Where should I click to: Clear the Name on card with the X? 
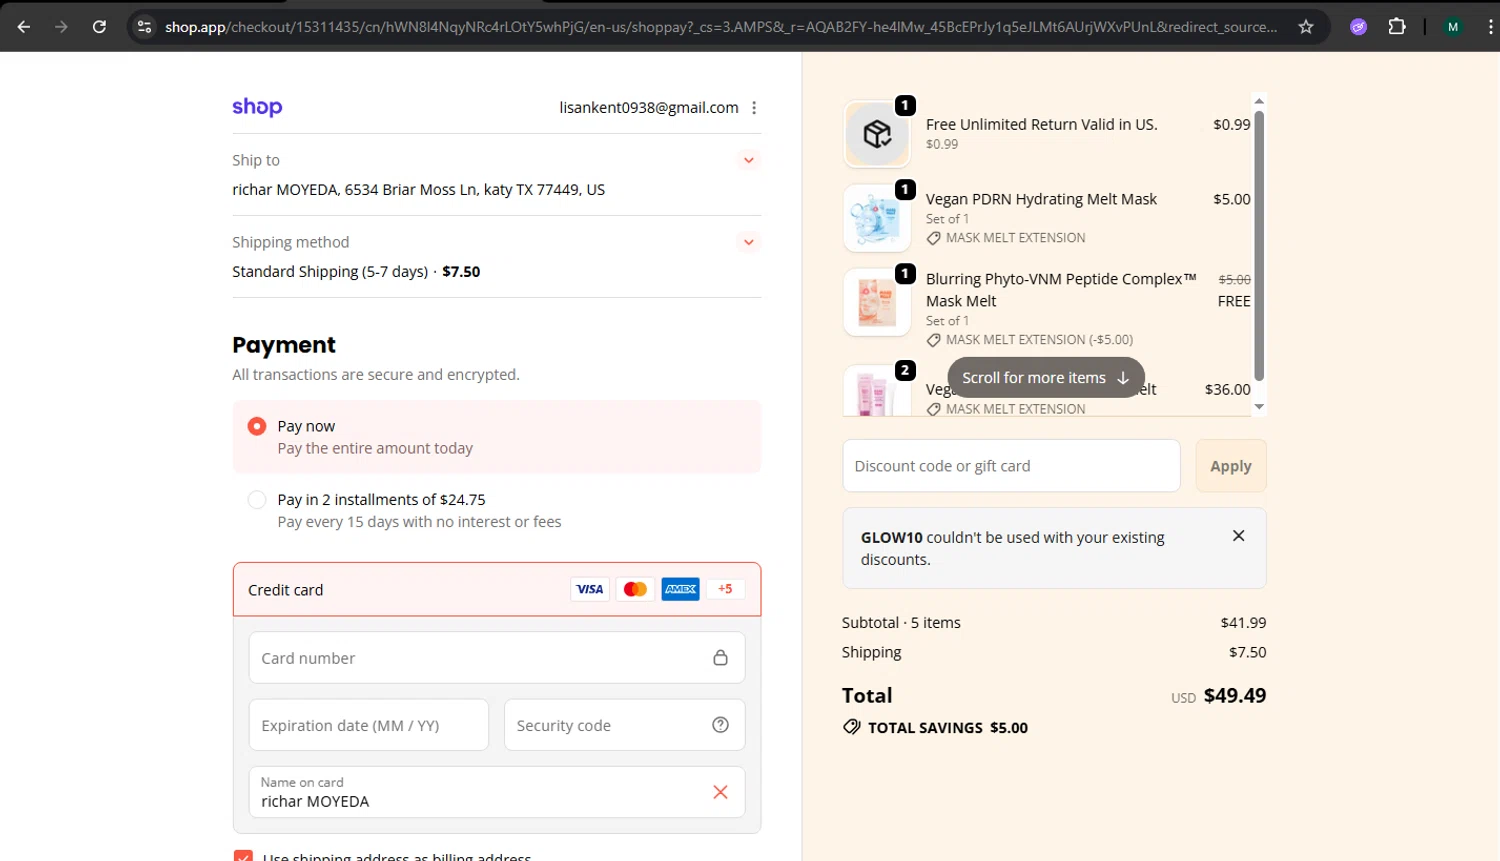click(720, 792)
